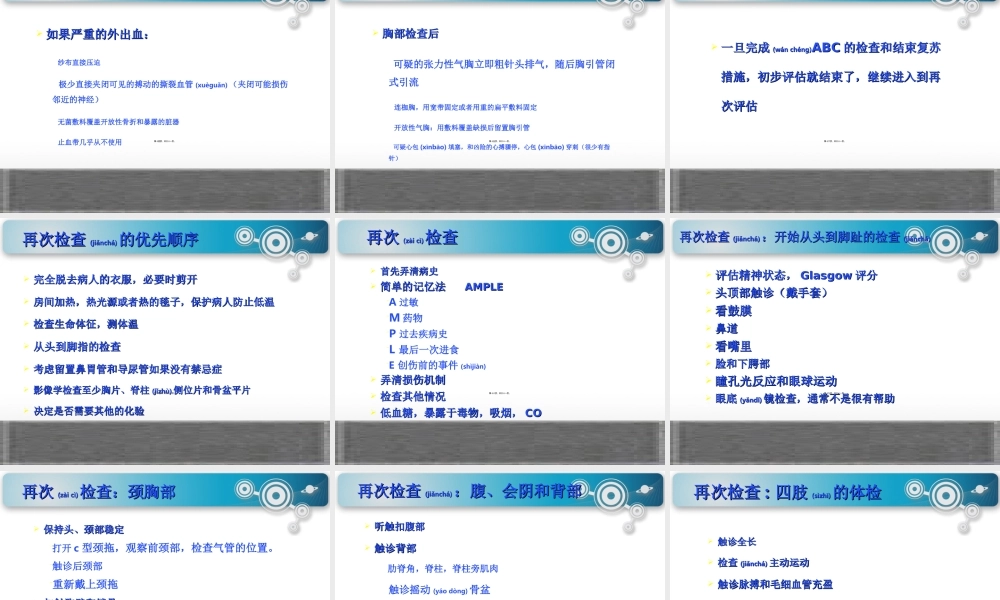The height and width of the screenshot is (600, 1000).
Task: Select the line 触诊脉搏和毛细血管充盈
Action: coord(775,583)
